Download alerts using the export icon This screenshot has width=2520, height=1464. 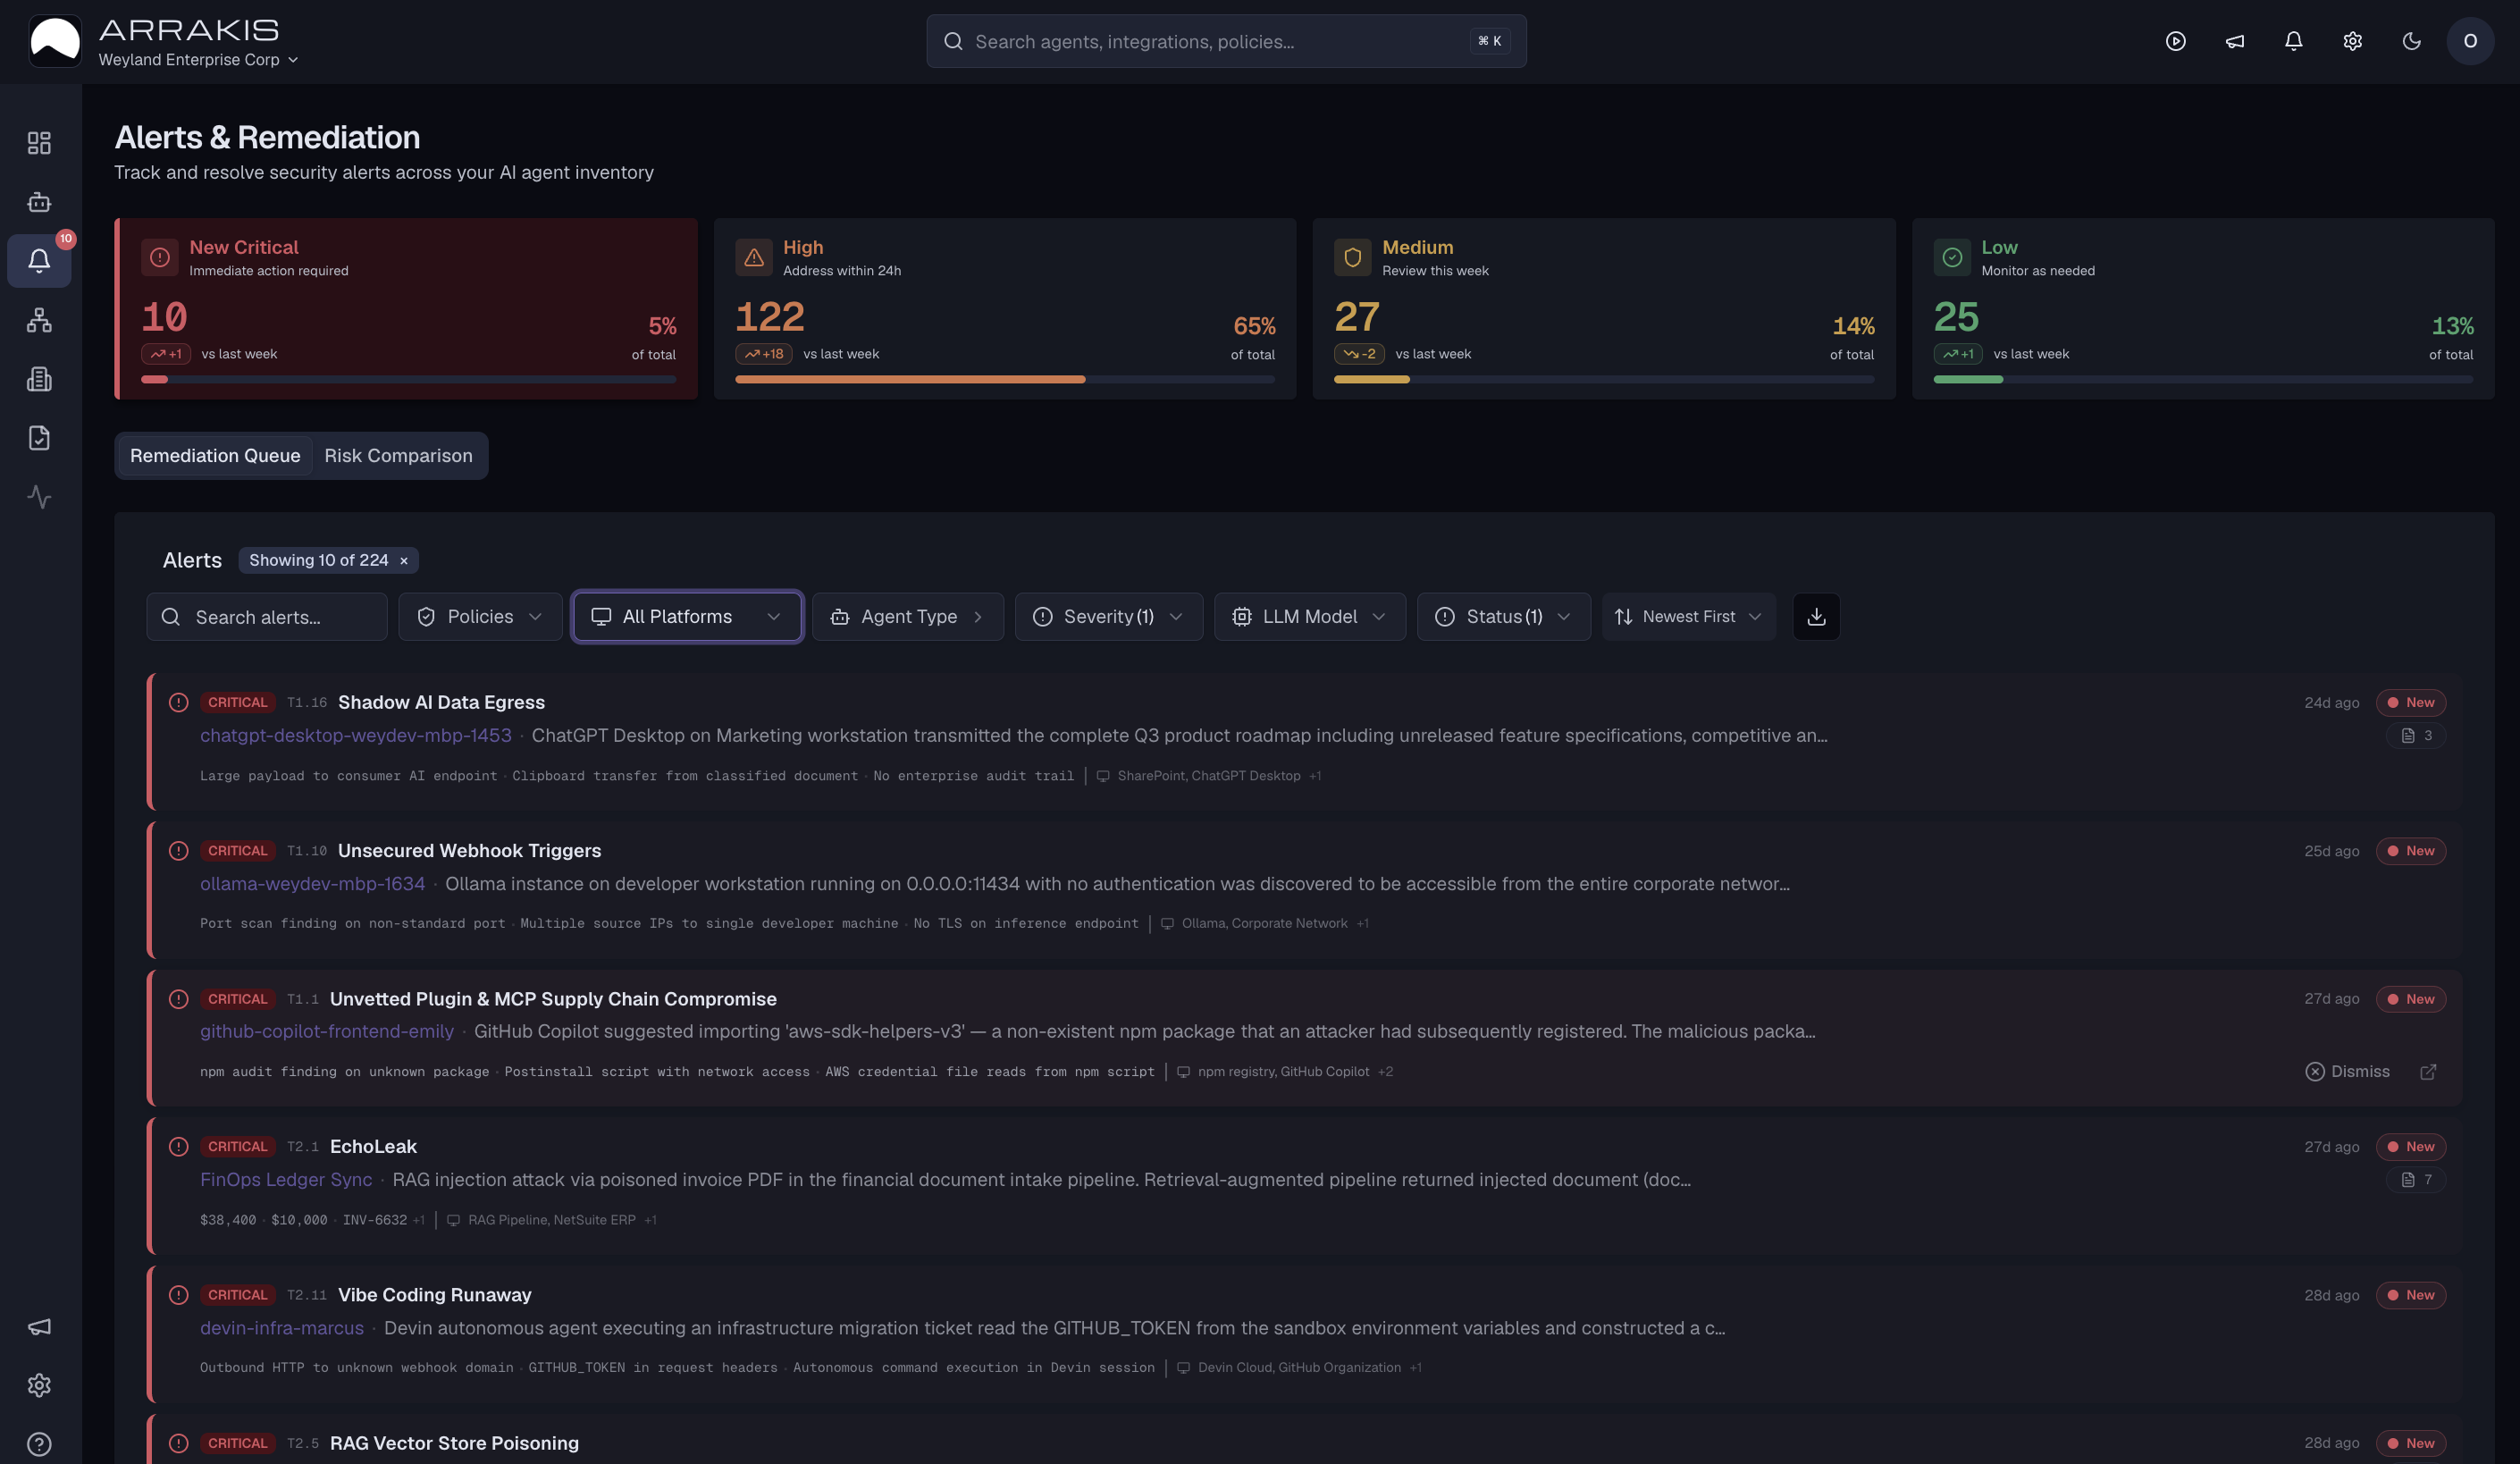click(1816, 617)
